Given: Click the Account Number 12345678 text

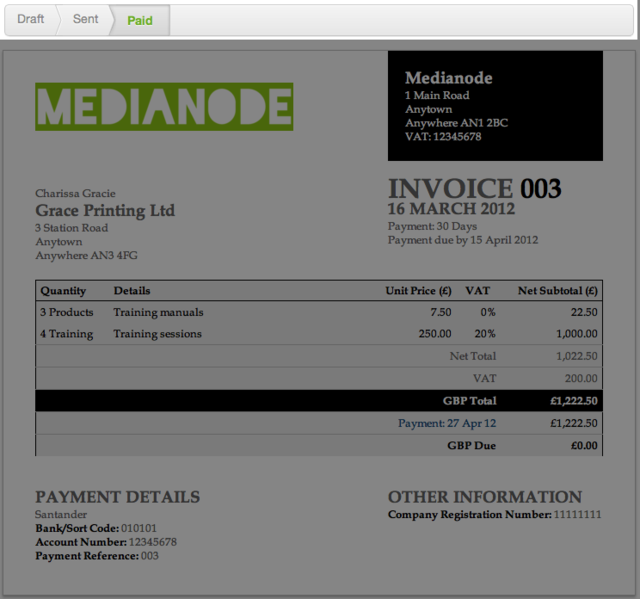Looking at the screenshot, I should tap(106, 542).
